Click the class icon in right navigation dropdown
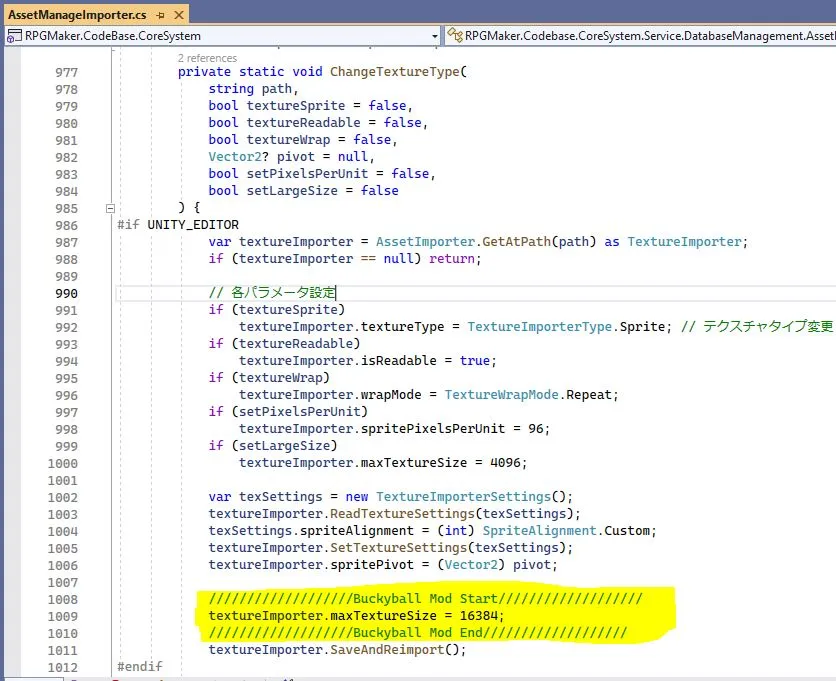836x681 pixels. tap(455, 35)
